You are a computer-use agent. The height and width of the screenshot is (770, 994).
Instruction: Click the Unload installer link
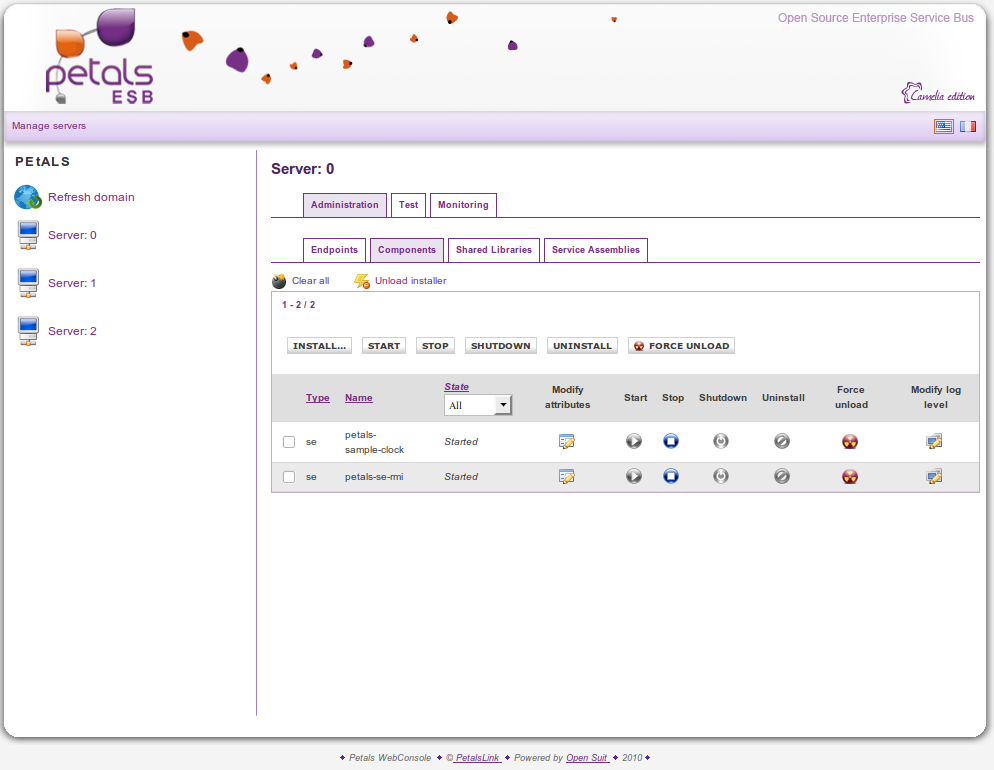click(410, 281)
